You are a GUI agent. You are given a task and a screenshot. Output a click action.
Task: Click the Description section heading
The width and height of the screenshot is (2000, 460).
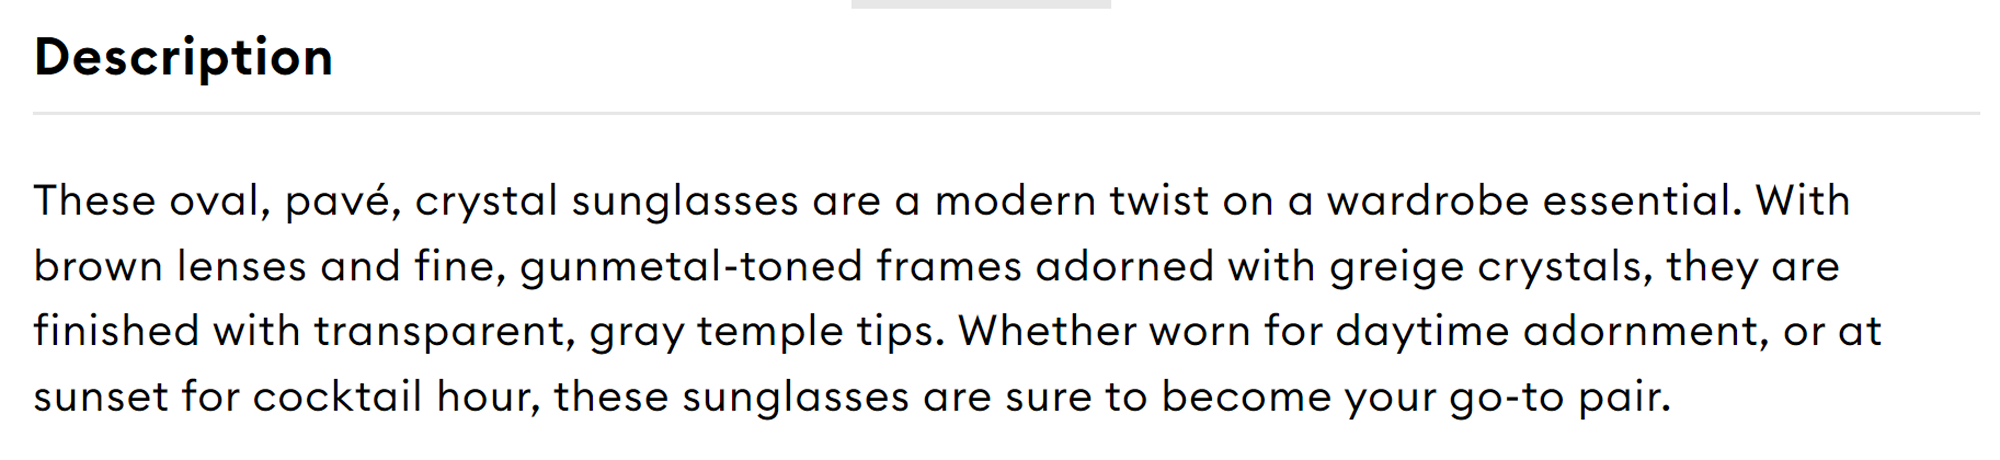point(183,57)
